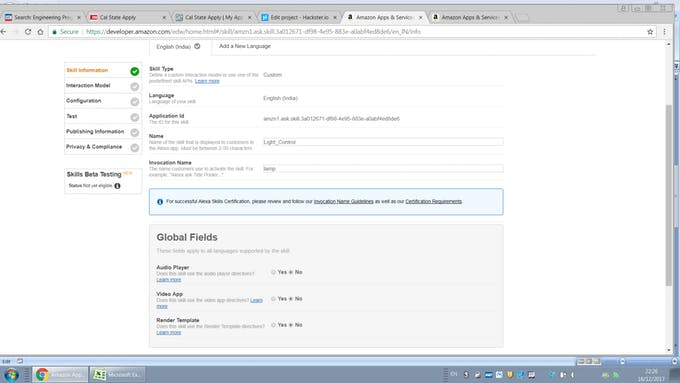Image resolution: width=680 pixels, height=383 pixels.
Task: Select Yes for Render Template
Action: coord(273,325)
